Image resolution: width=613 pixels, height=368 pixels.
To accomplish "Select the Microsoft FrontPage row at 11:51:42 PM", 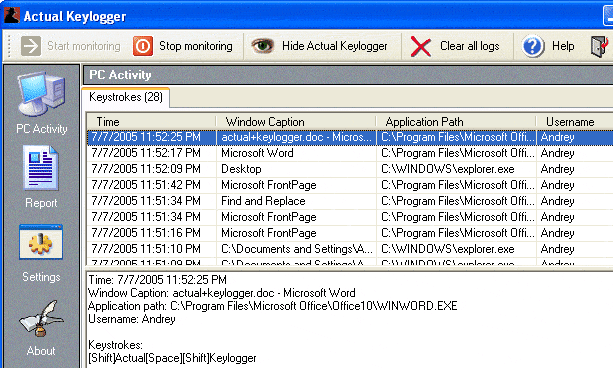I will pos(350,185).
